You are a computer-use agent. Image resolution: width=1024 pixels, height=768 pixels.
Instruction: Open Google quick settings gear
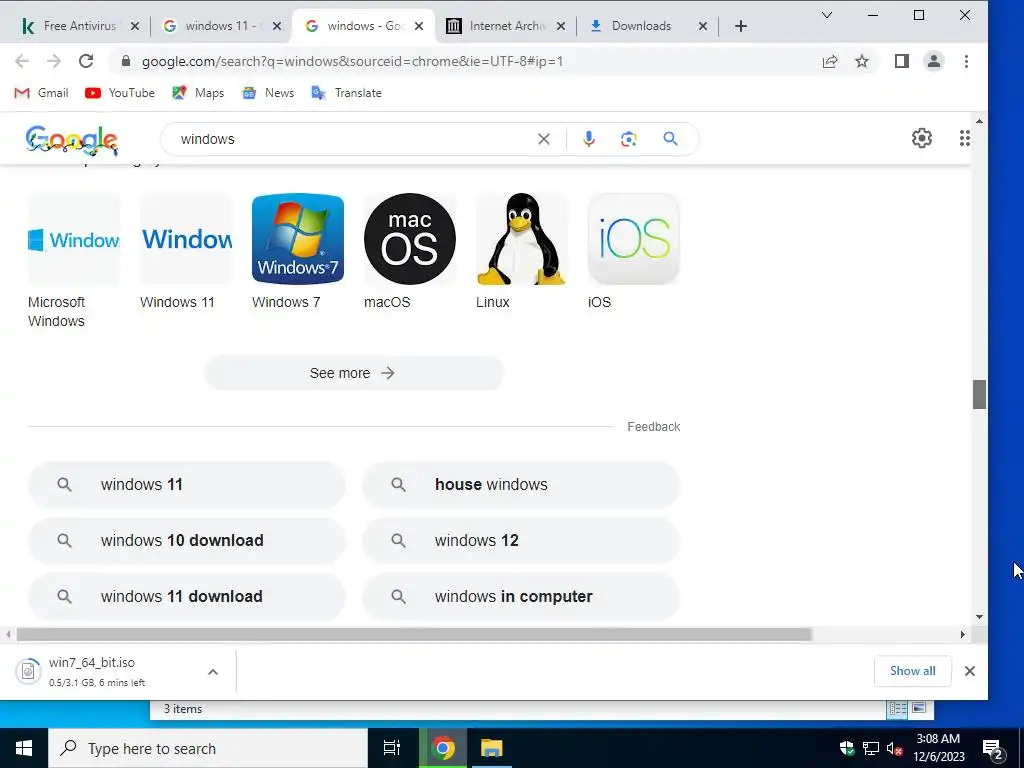tap(921, 138)
